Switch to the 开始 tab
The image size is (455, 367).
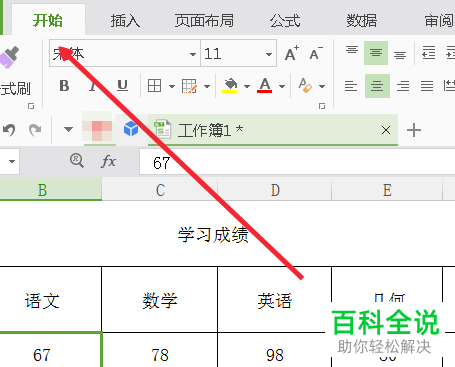coord(48,21)
